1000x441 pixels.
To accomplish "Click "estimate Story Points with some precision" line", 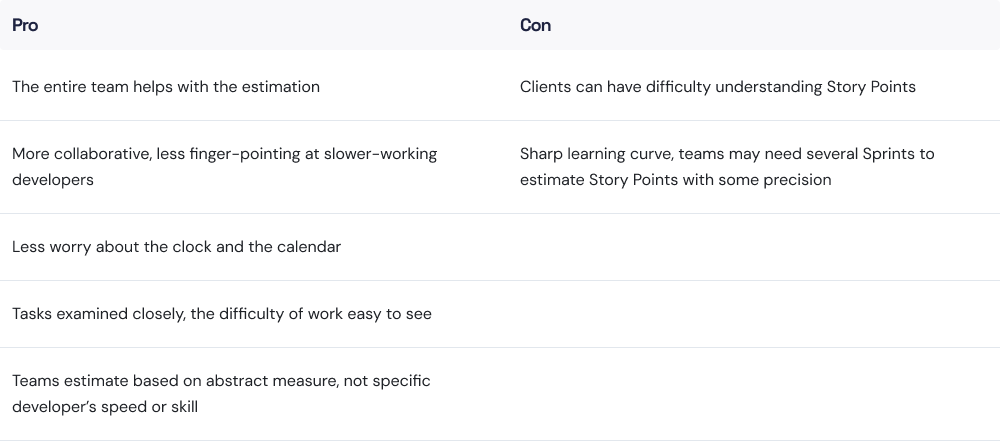I will [x=675, y=180].
